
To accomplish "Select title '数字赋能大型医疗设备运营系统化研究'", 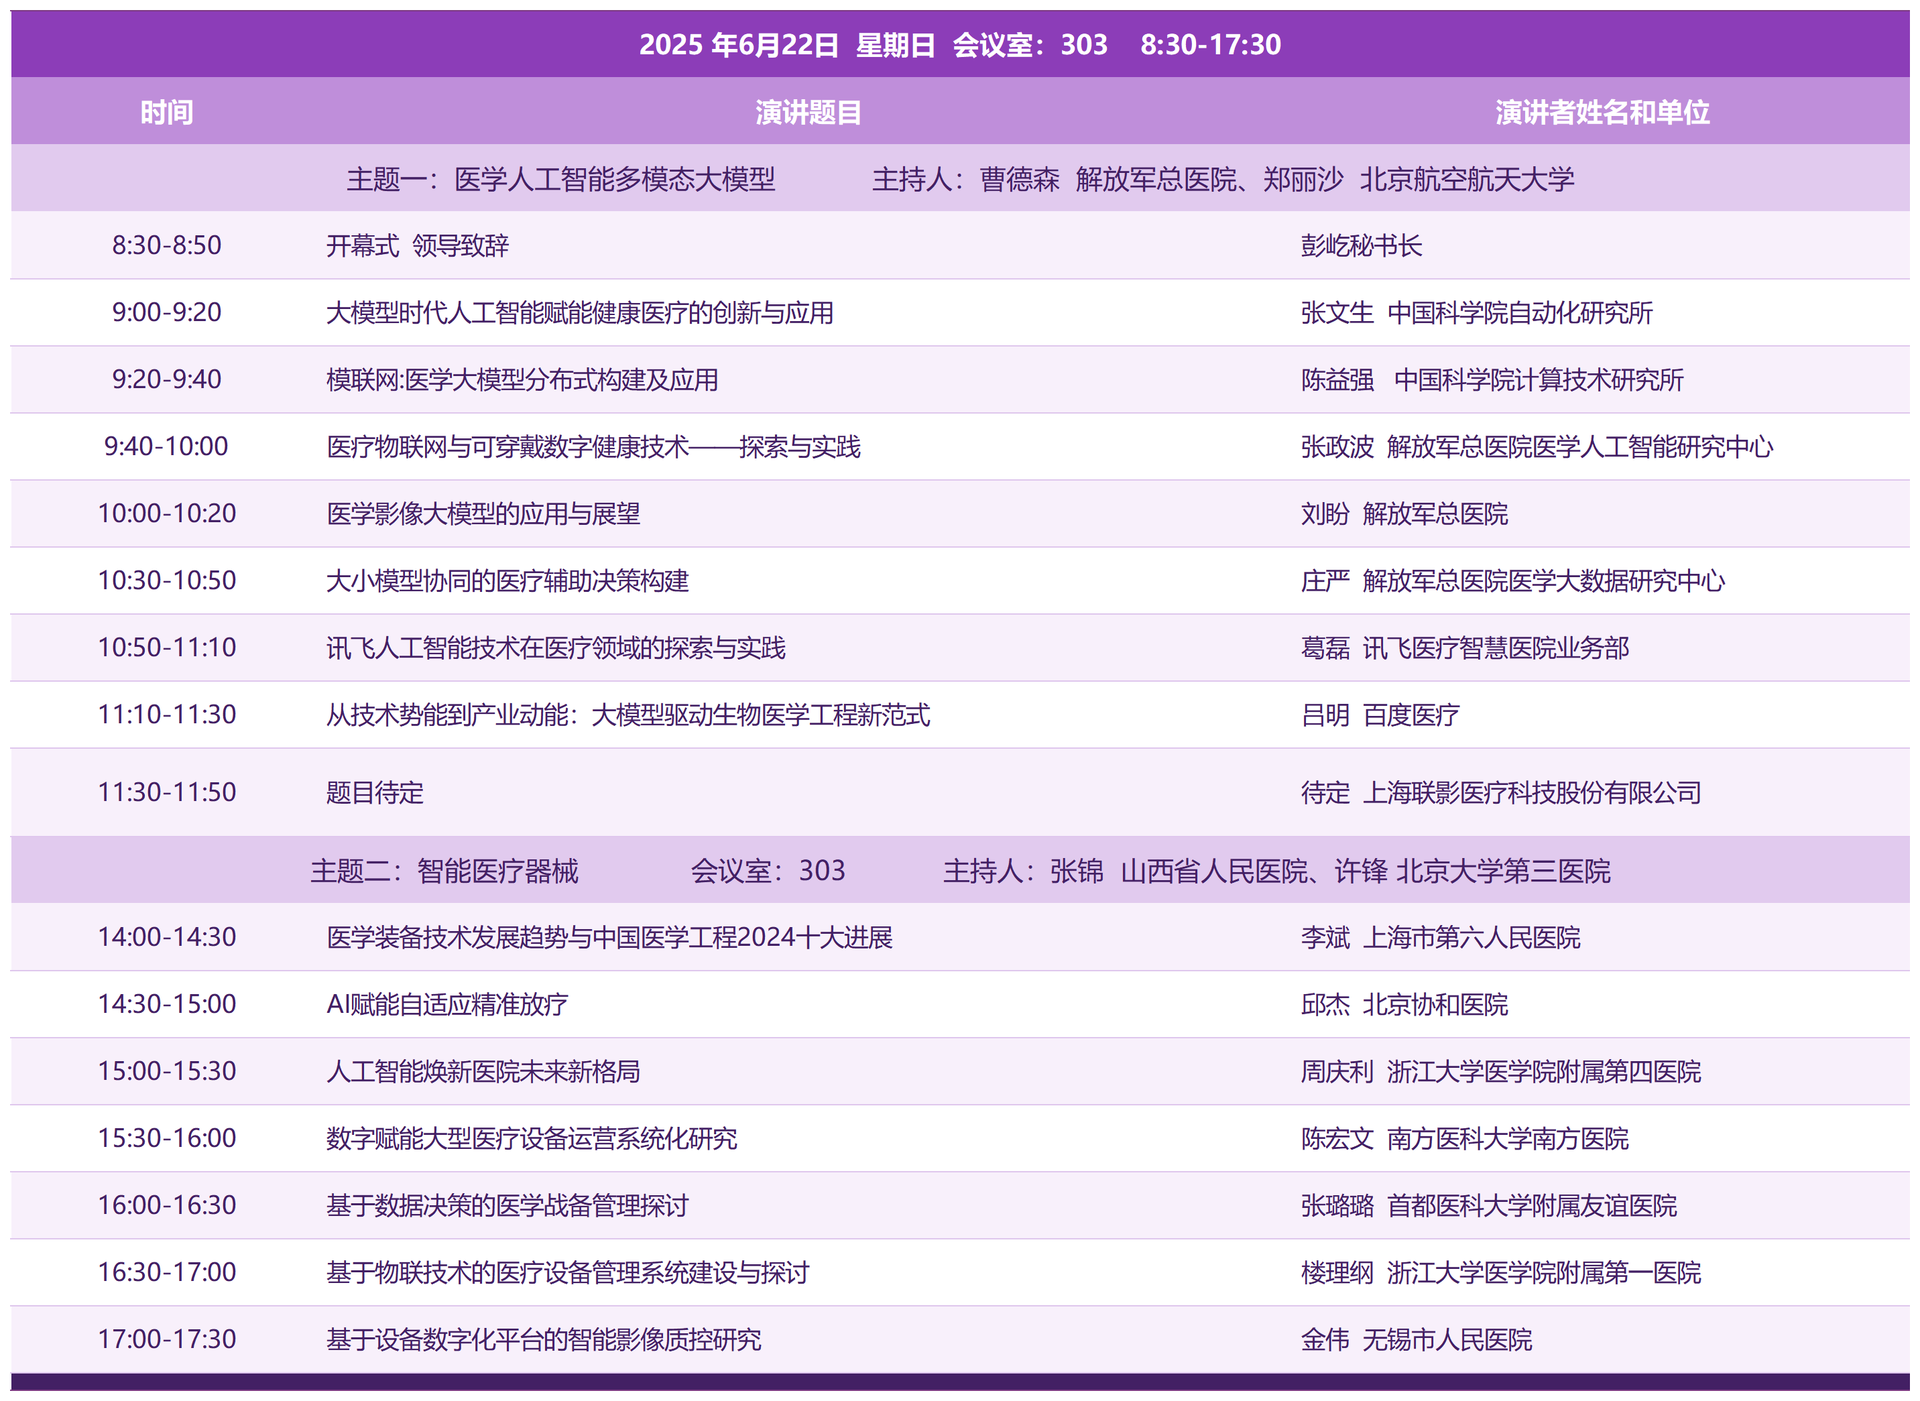I will click(532, 1138).
